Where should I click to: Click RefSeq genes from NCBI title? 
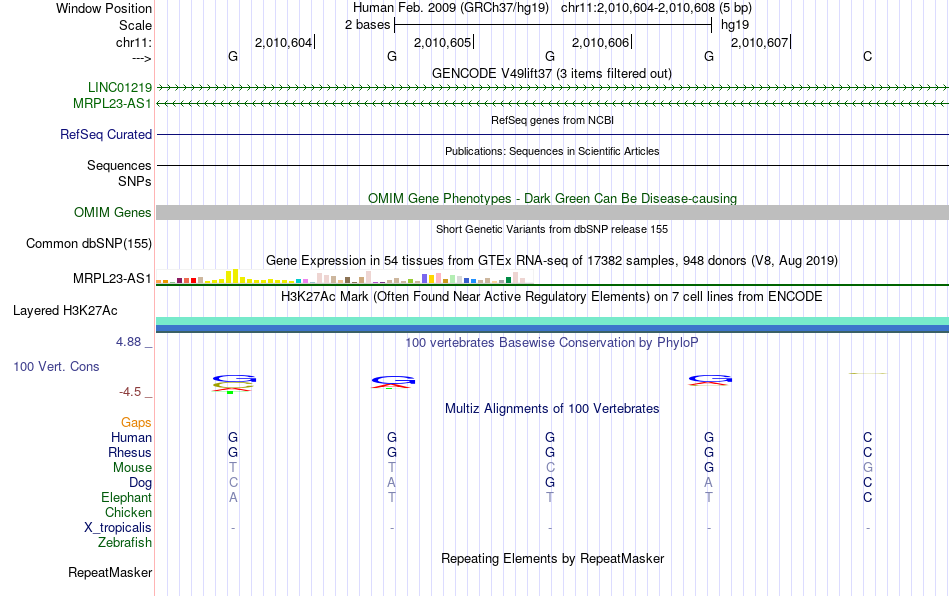[552, 120]
